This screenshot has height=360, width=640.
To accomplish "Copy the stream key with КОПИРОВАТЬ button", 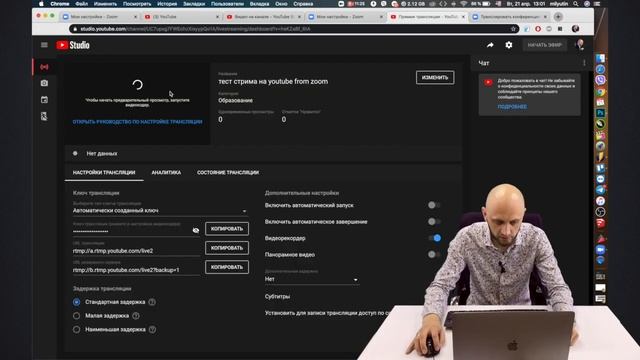I will (227, 229).
